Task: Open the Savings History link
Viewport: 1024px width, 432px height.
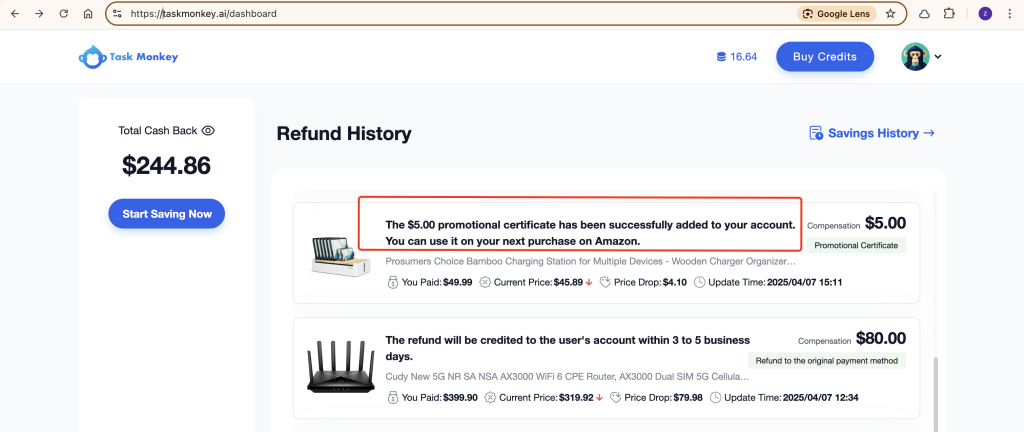Action: [x=872, y=133]
